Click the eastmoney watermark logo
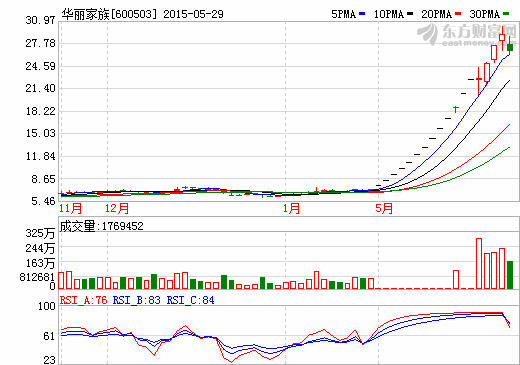Image resolution: width=520 pixels, height=365 pixels. click(x=466, y=34)
